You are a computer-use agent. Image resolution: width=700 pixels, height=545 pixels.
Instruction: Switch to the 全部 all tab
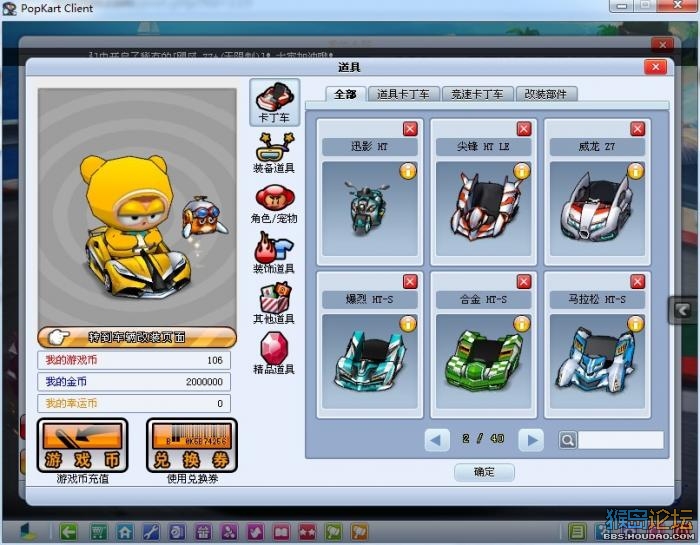(346, 94)
